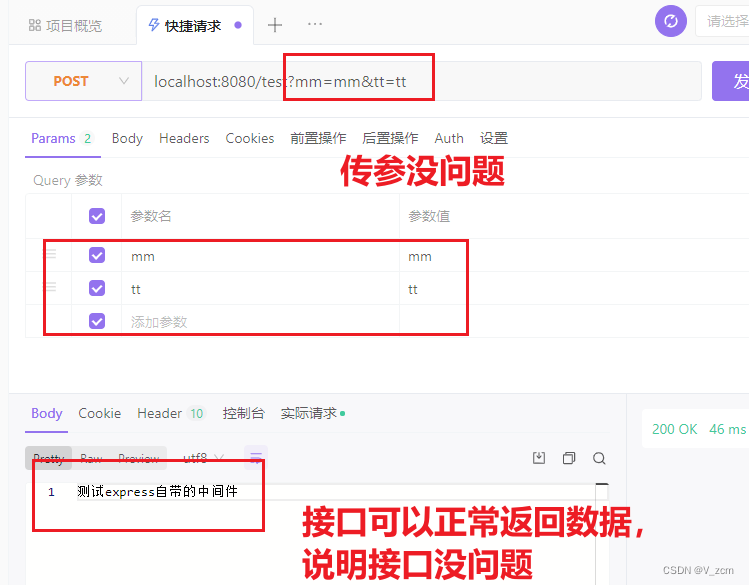Click the request URL input field
The height and width of the screenshot is (585, 749).
click(x=422, y=81)
